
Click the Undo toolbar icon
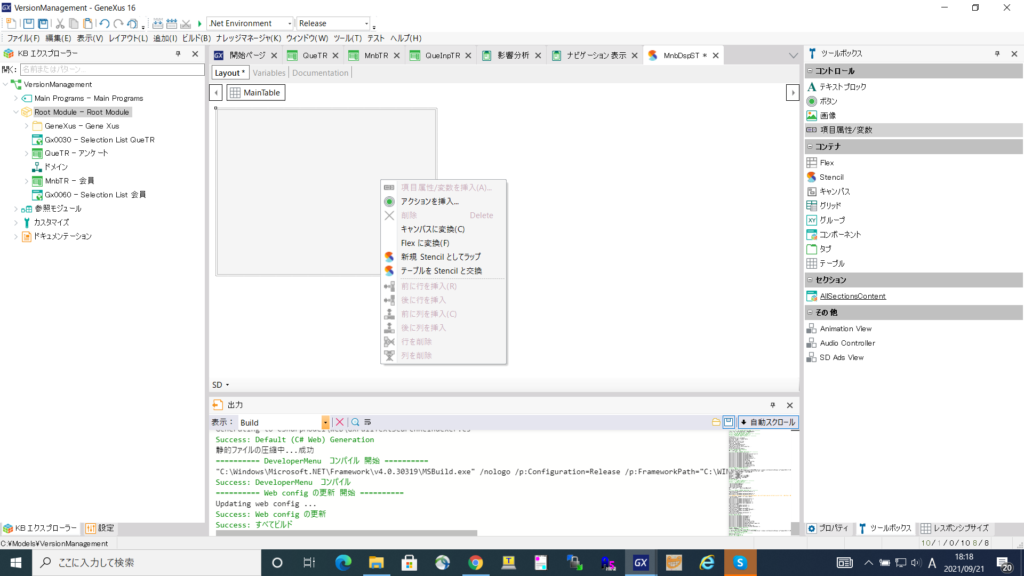[x=104, y=24]
